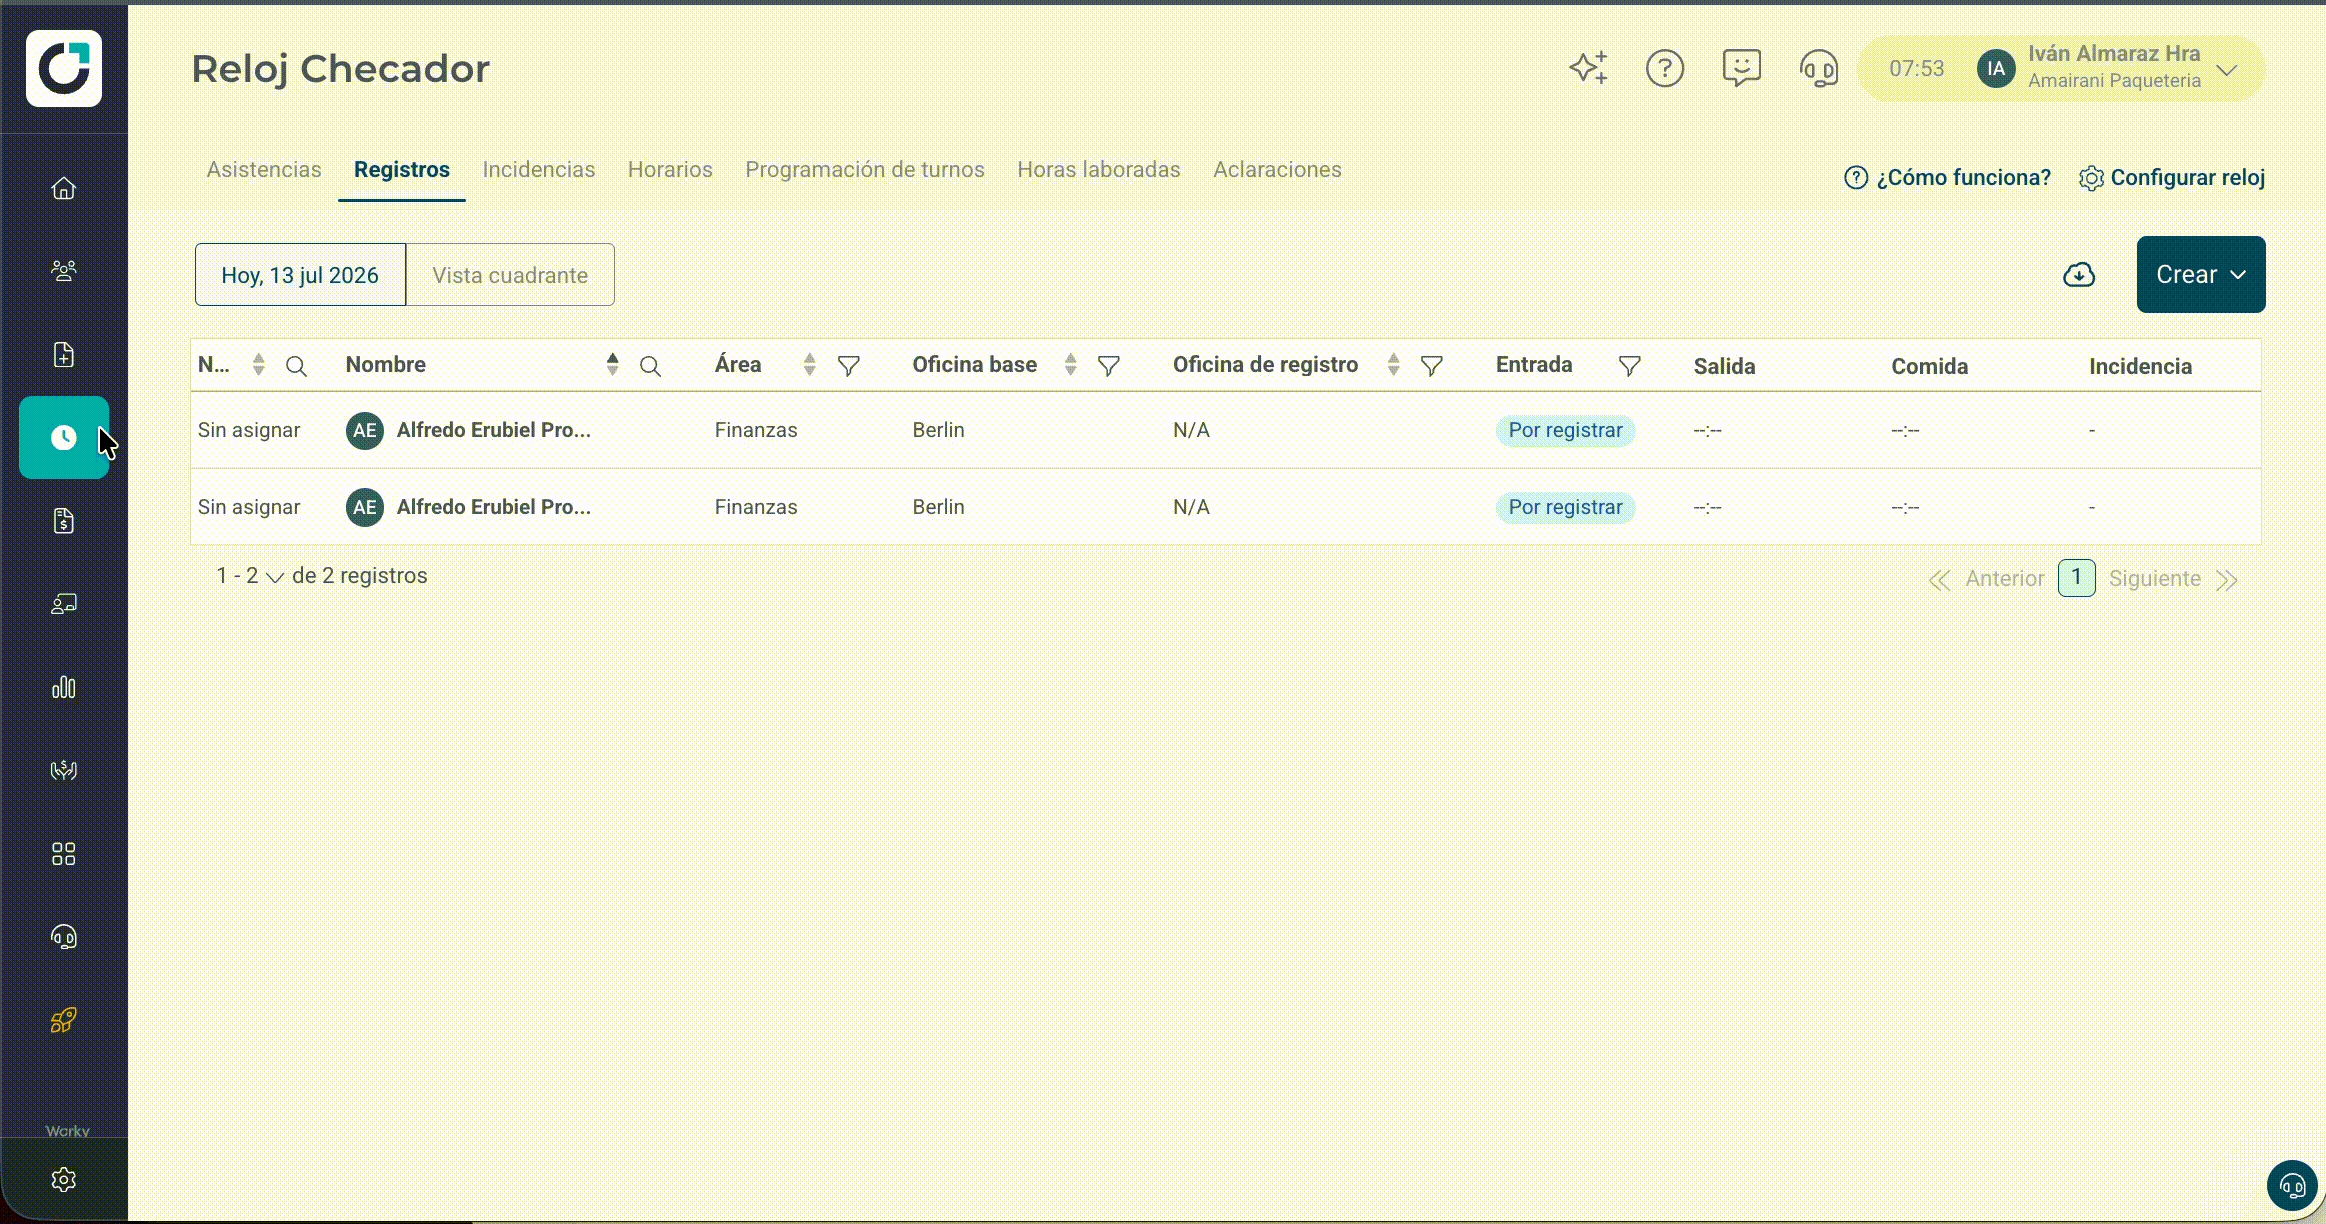Open the Reloj Checador clock icon in sidebar
The height and width of the screenshot is (1224, 2326).
[x=63, y=437]
